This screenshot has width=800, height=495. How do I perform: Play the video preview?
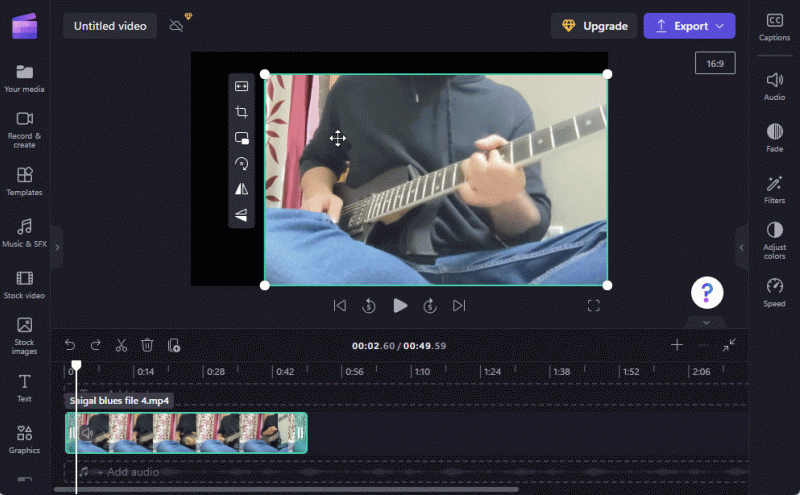coord(400,306)
